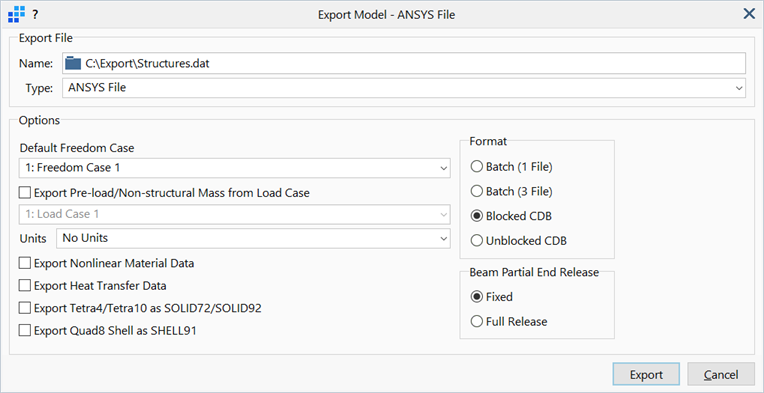The image size is (764, 393).
Task: Expand the Units dropdown set to No Units
Action: [x=253, y=239]
